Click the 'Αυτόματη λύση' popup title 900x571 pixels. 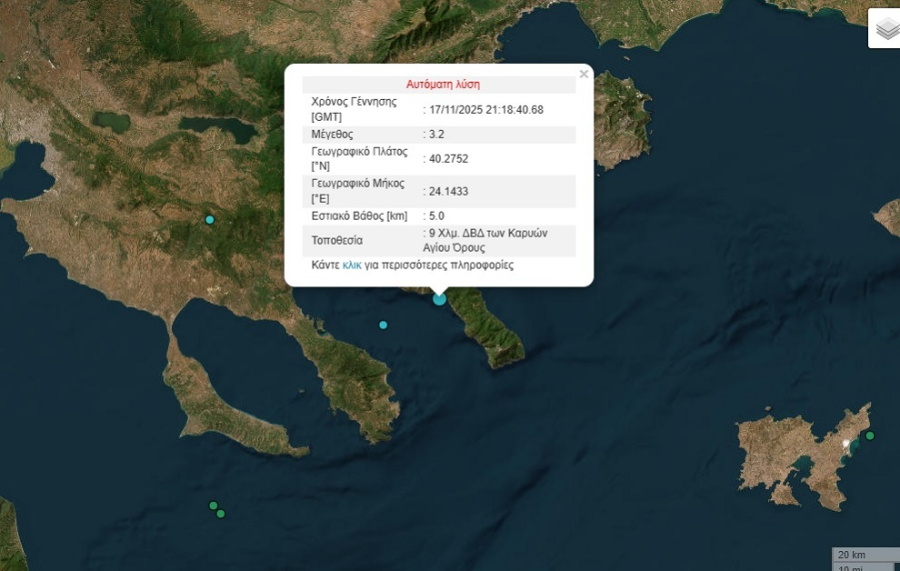pos(442,84)
